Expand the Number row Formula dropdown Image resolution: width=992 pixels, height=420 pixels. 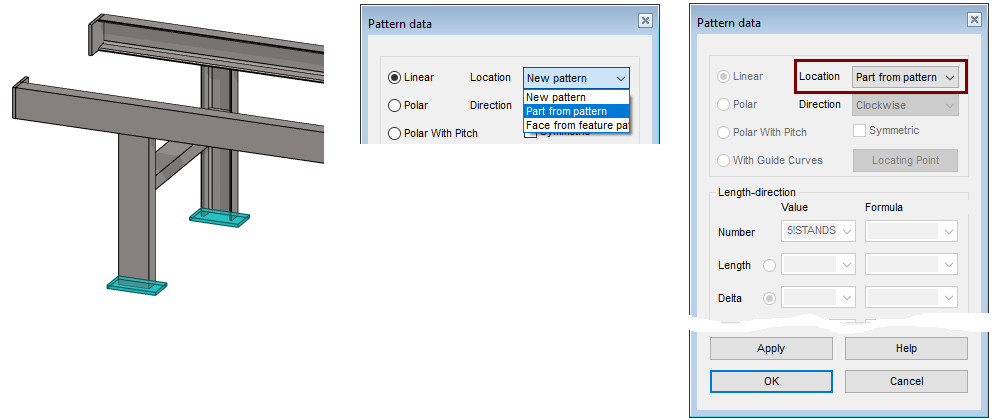911,232
